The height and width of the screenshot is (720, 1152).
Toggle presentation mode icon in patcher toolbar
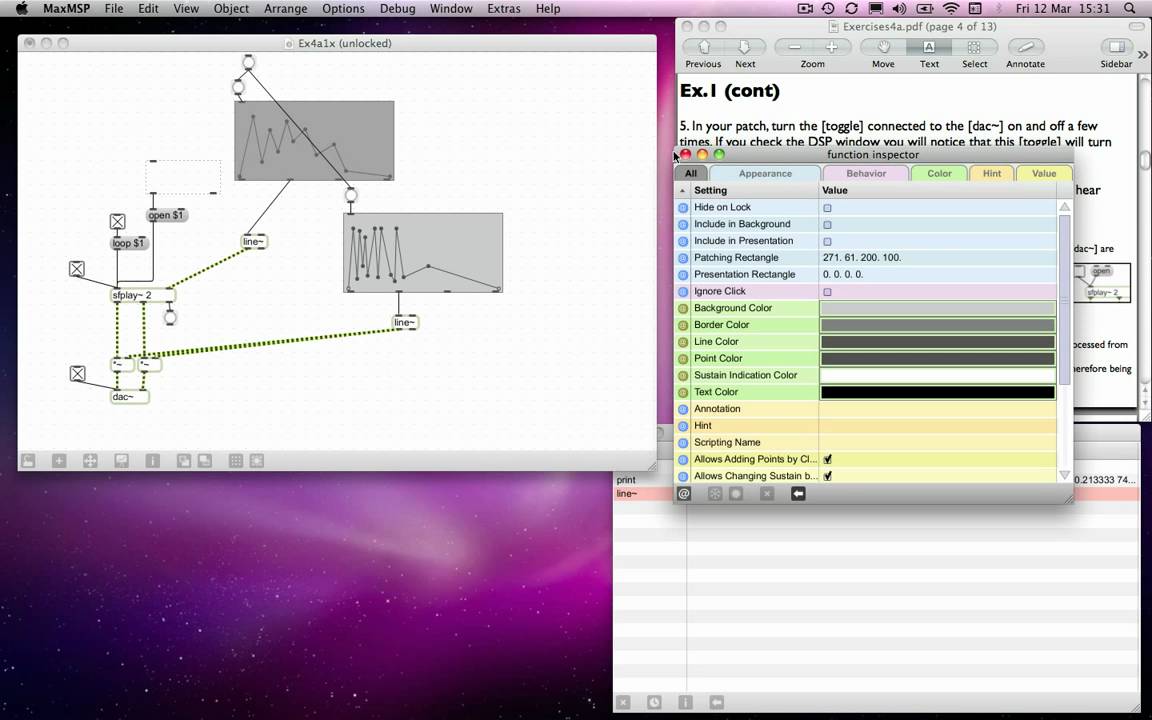click(x=121, y=461)
